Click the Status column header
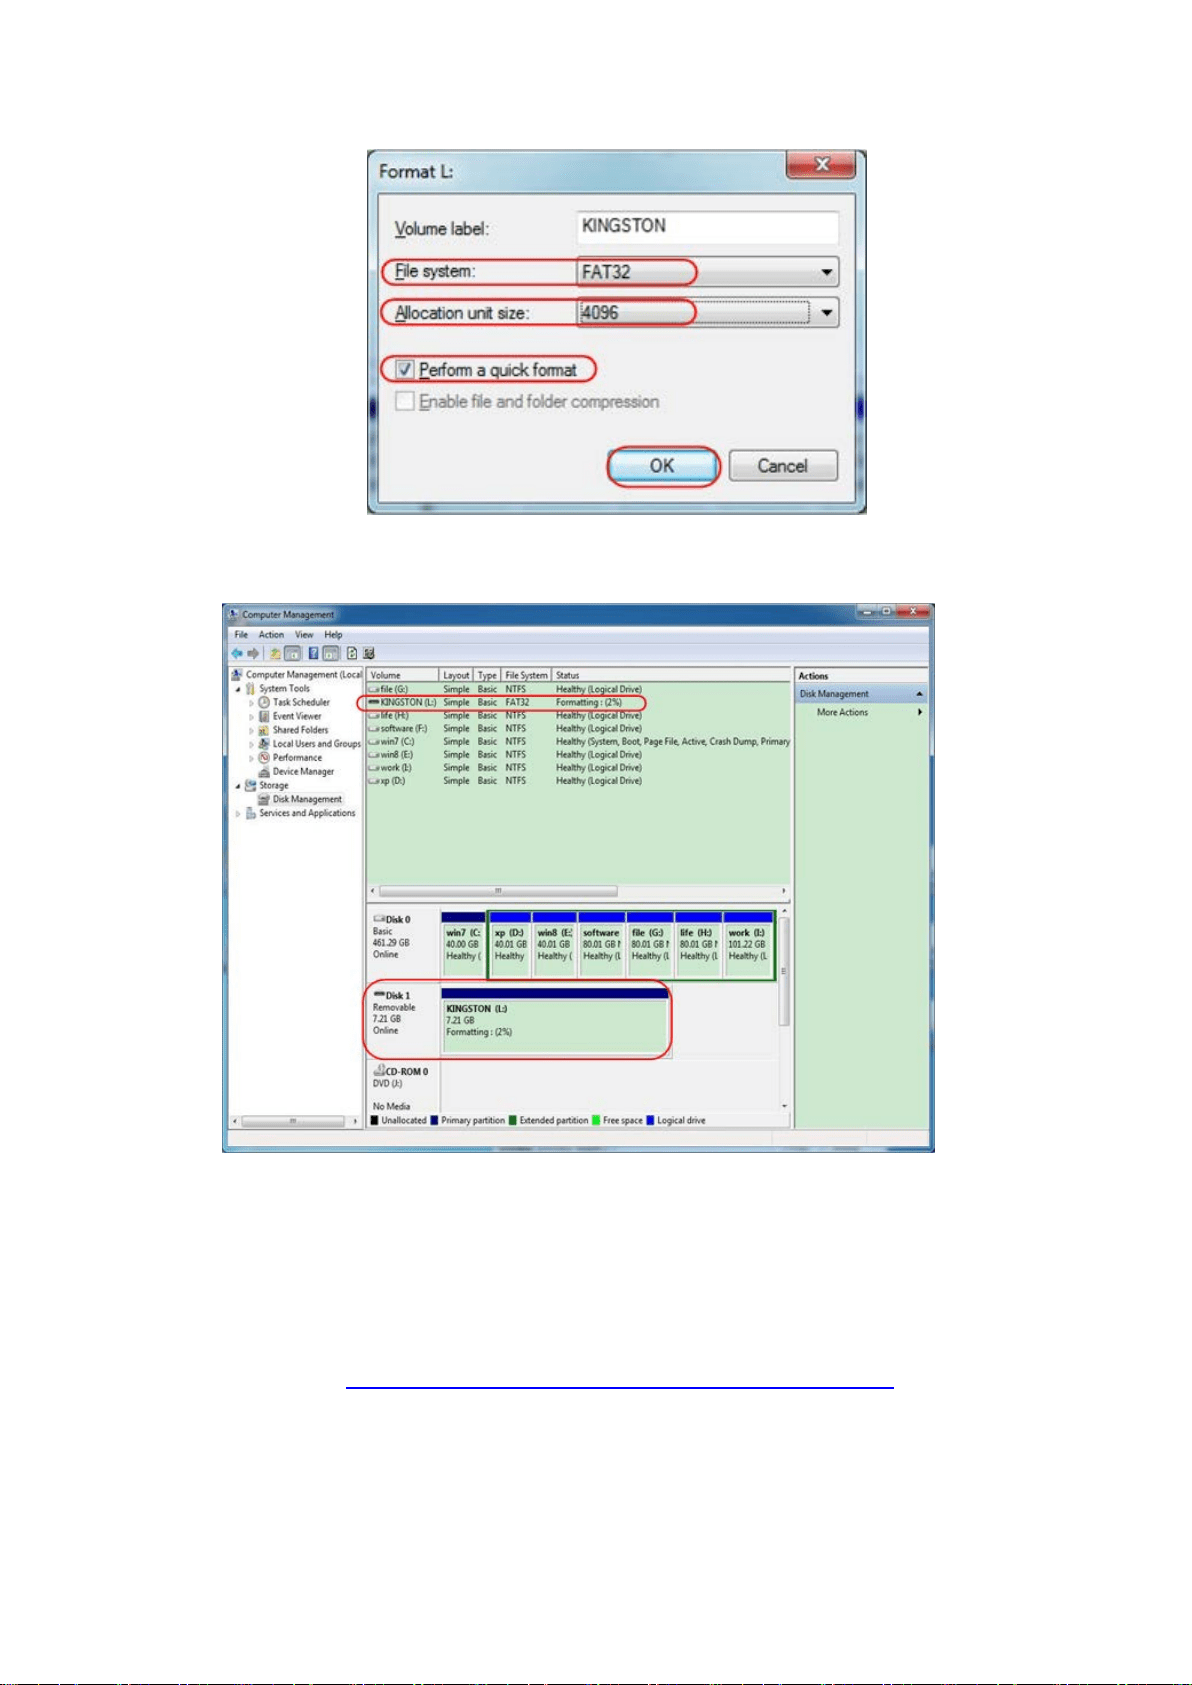1192x1685 pixels. 672,675
